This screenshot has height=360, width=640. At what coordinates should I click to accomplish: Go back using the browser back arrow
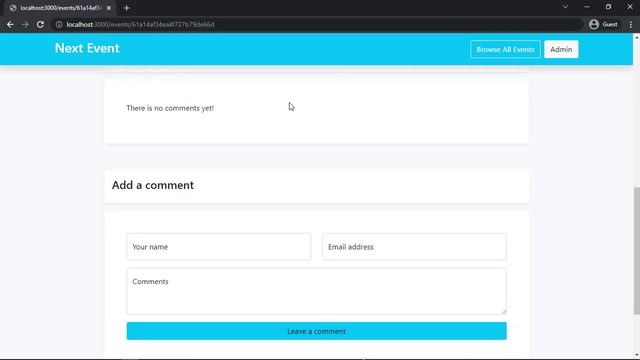10,24
